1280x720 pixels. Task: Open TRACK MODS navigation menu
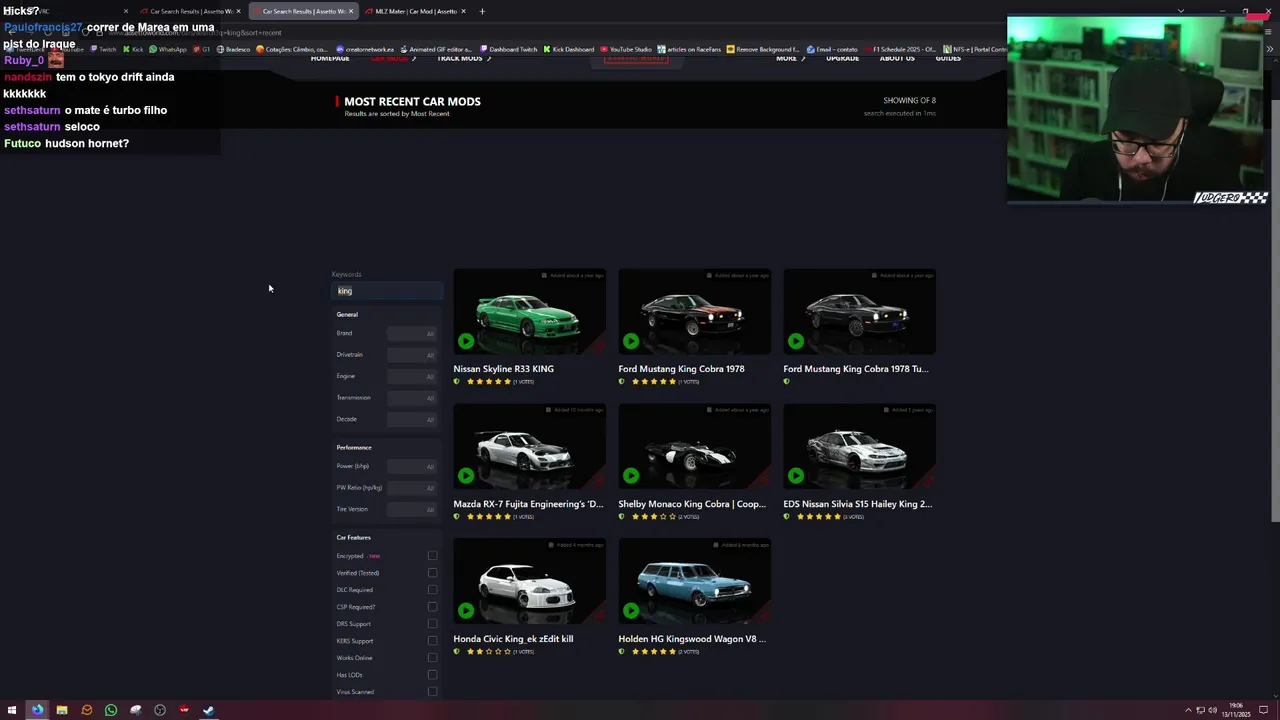tap(464, 58)
